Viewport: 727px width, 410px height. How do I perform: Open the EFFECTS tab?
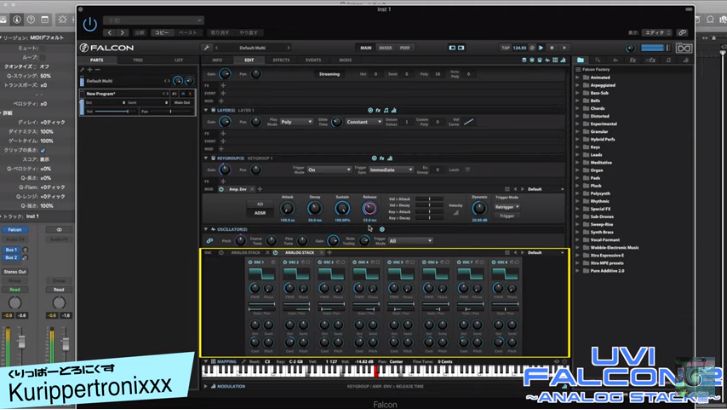point(281,60)
